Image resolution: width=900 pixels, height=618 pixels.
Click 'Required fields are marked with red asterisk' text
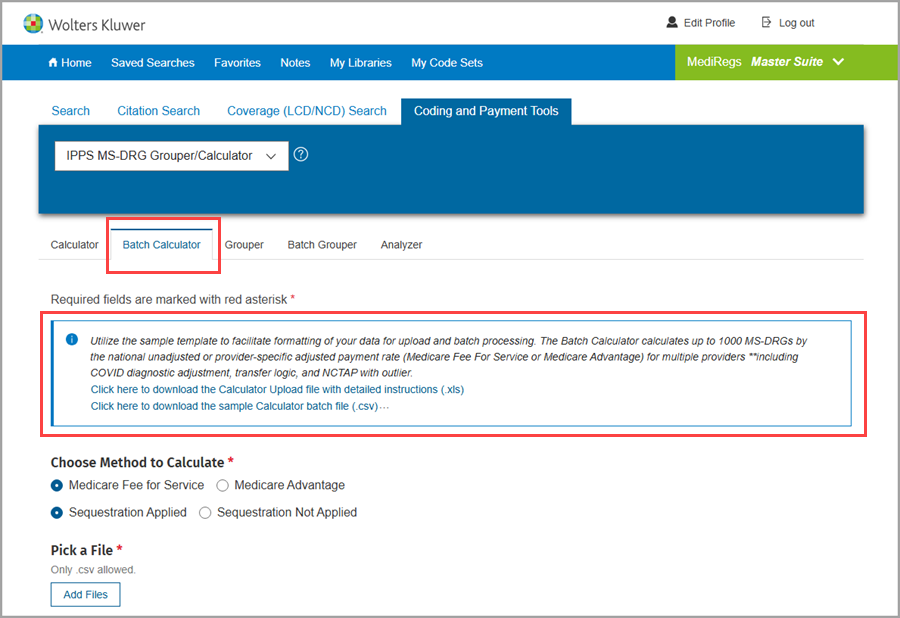[x=169, y=300]
